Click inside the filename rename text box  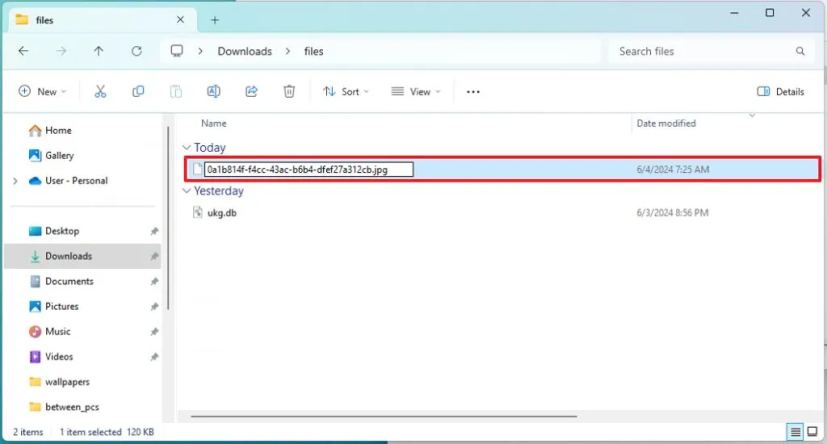pyautogui.click(x=309, y=169)
